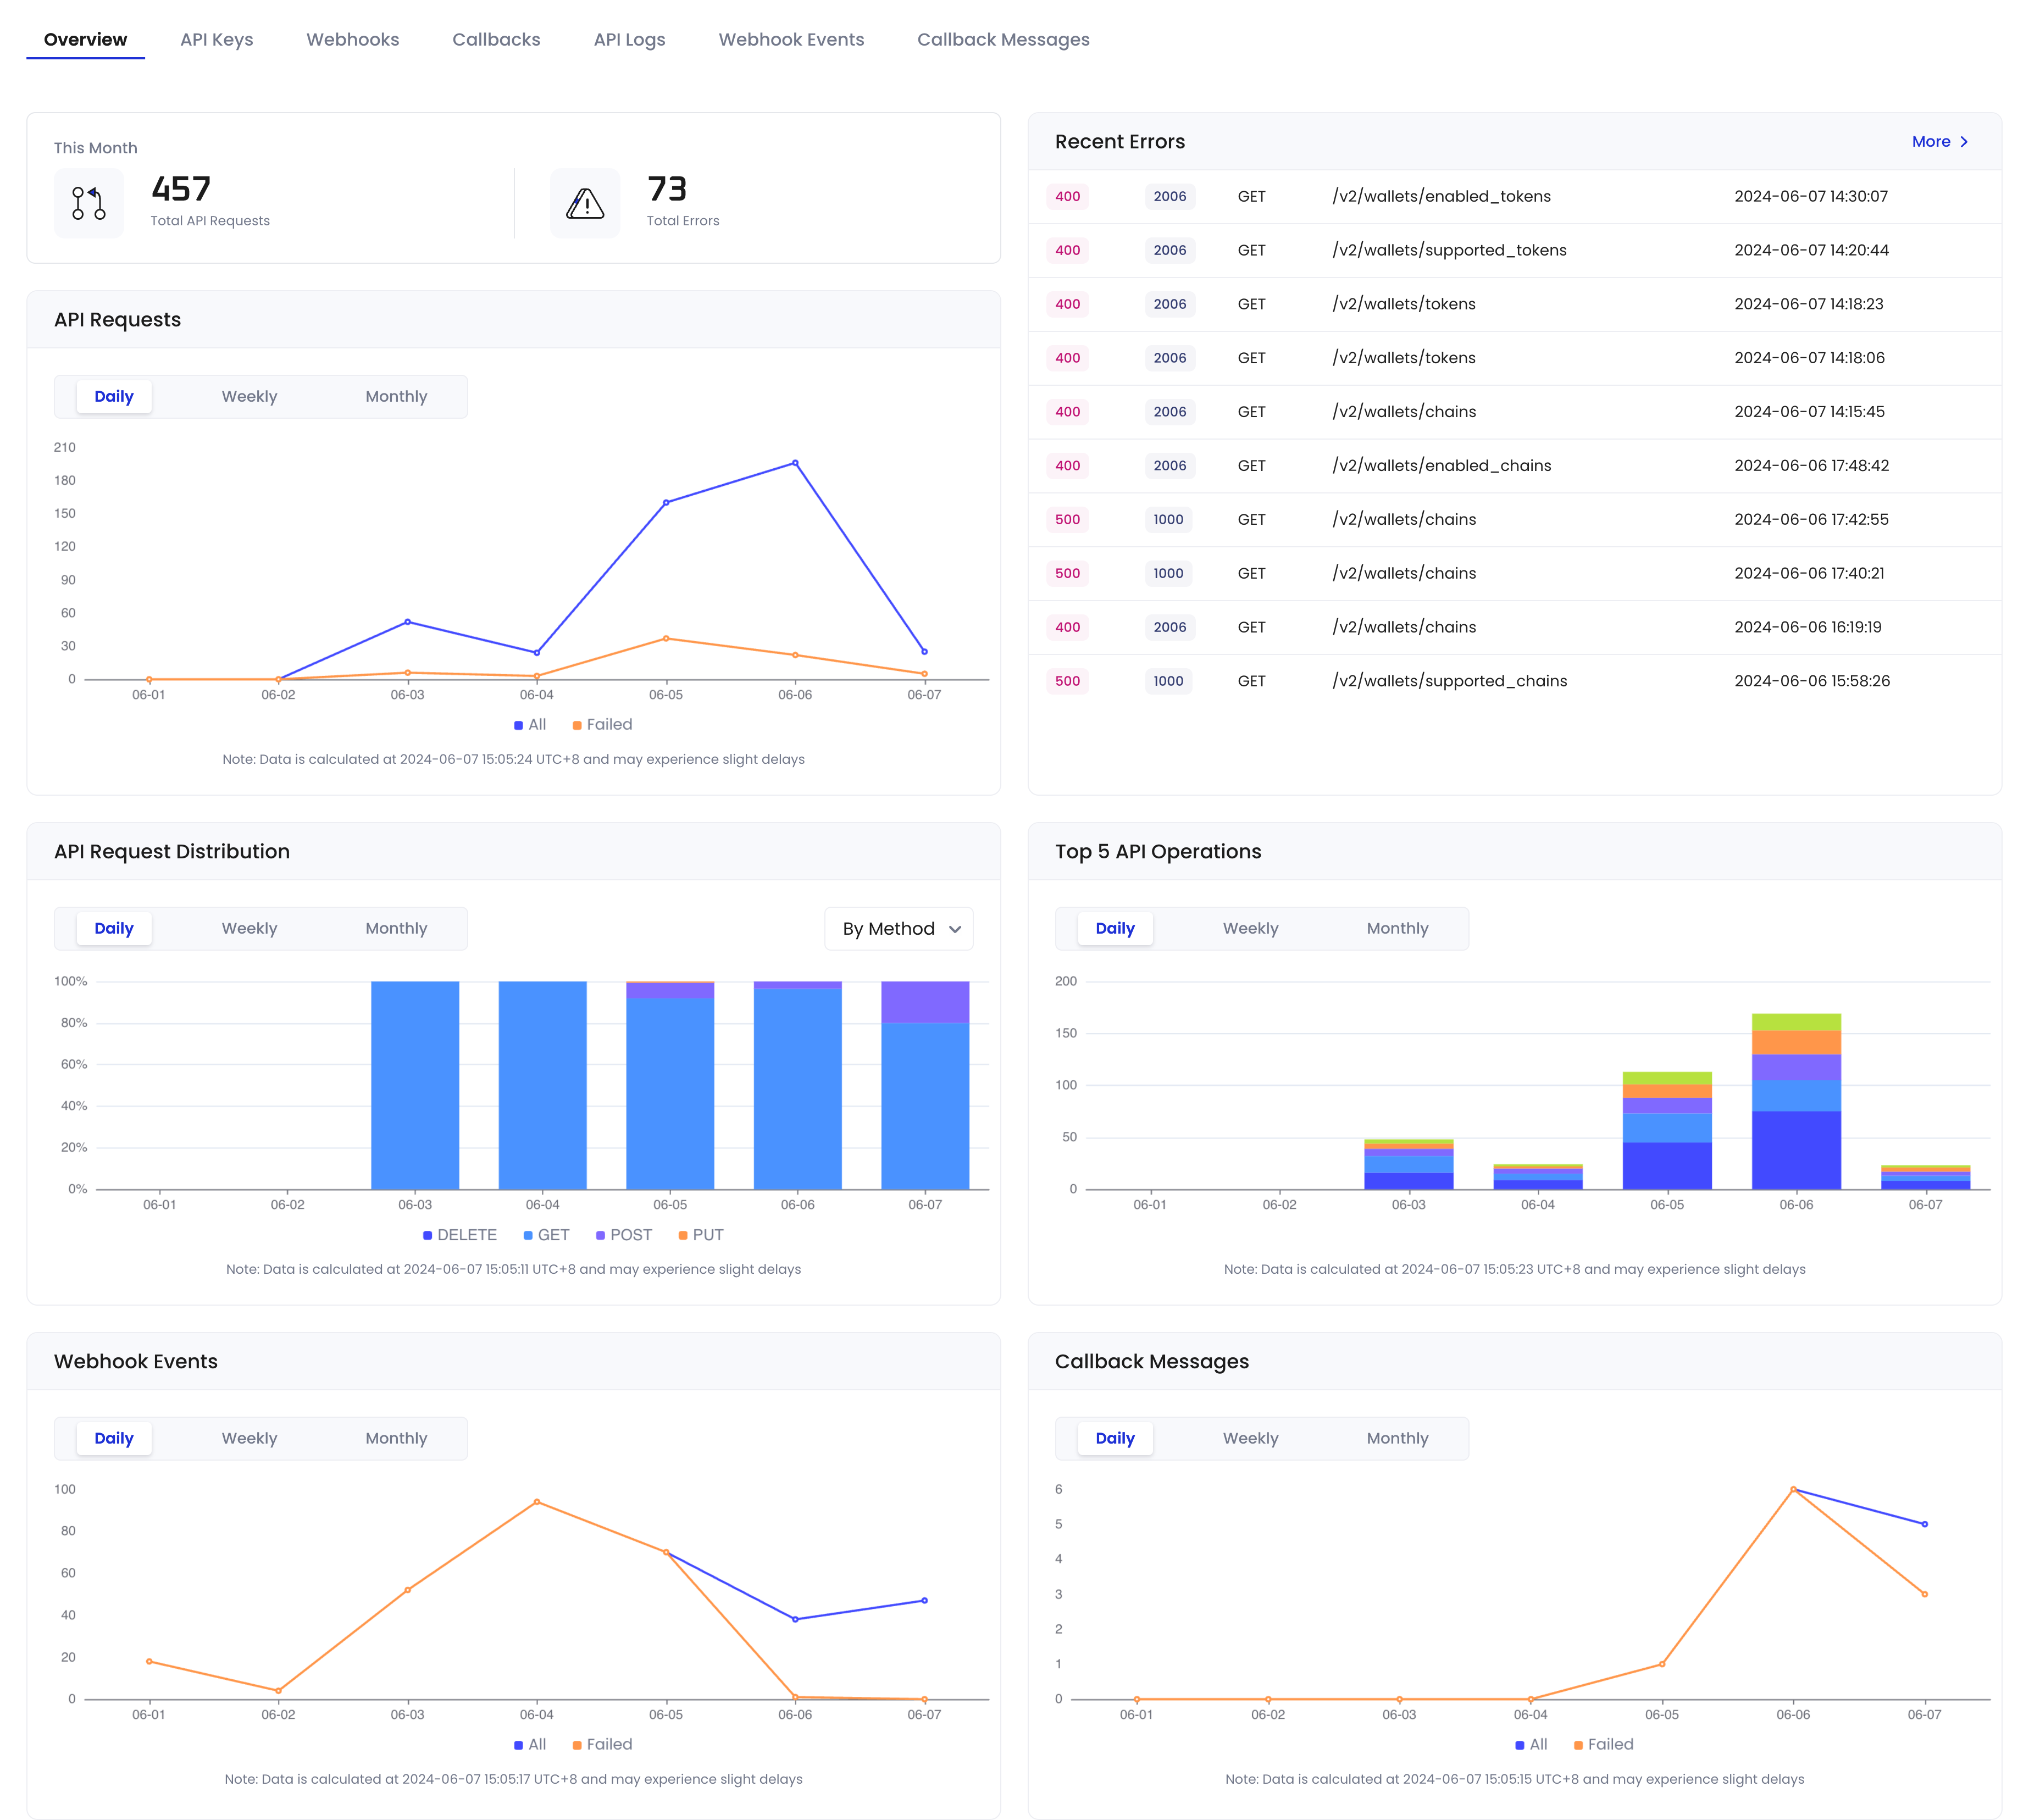Screen dimensions: 2040x1820
Task: Toggle the All legend in API Requests chart
Action: [x=530, y=725]
